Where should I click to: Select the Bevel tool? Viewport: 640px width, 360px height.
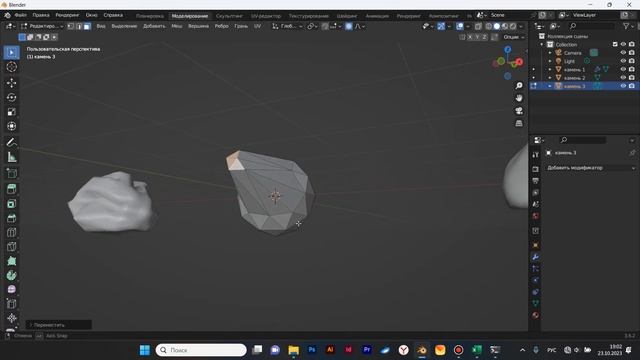[11, 218]
